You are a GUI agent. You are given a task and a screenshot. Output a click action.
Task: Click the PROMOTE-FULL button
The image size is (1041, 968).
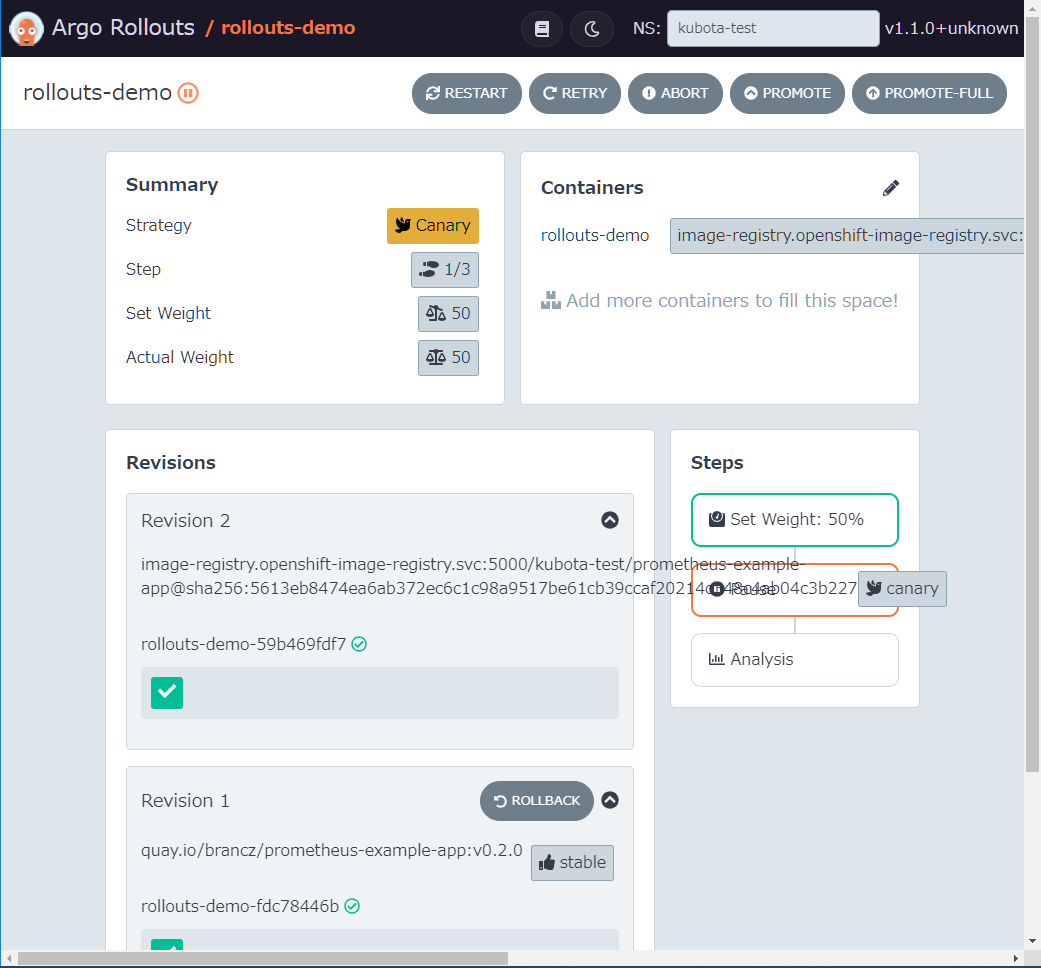(x=929, y=94)
